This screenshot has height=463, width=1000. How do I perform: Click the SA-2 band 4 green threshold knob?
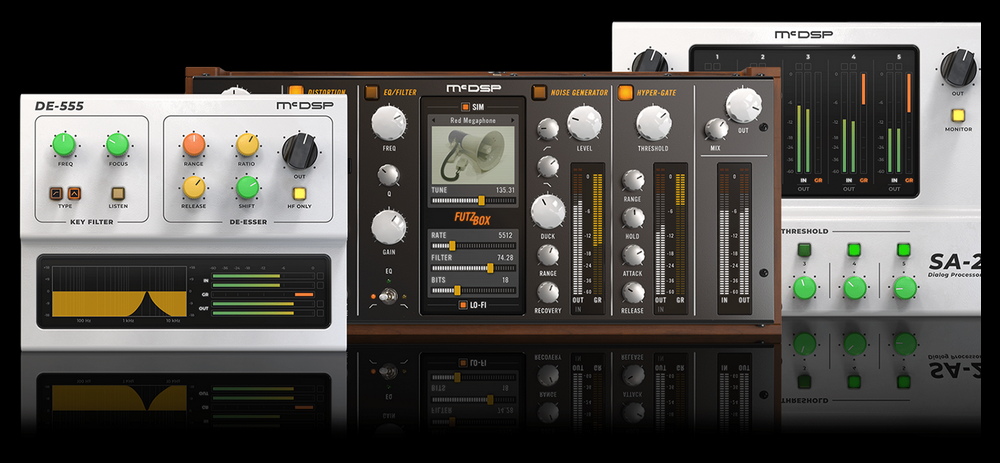[855, 288]
